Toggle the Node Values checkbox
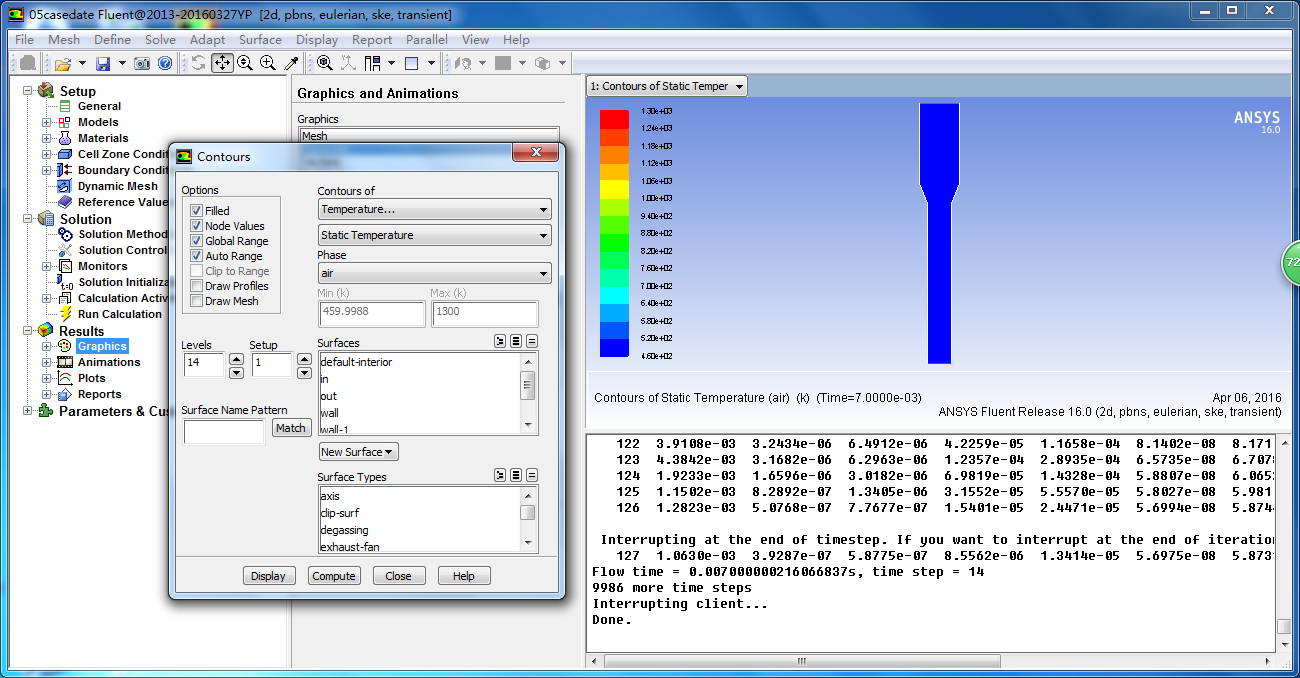1300x678 pixels. pyautogui.click(x=196, y=226)
